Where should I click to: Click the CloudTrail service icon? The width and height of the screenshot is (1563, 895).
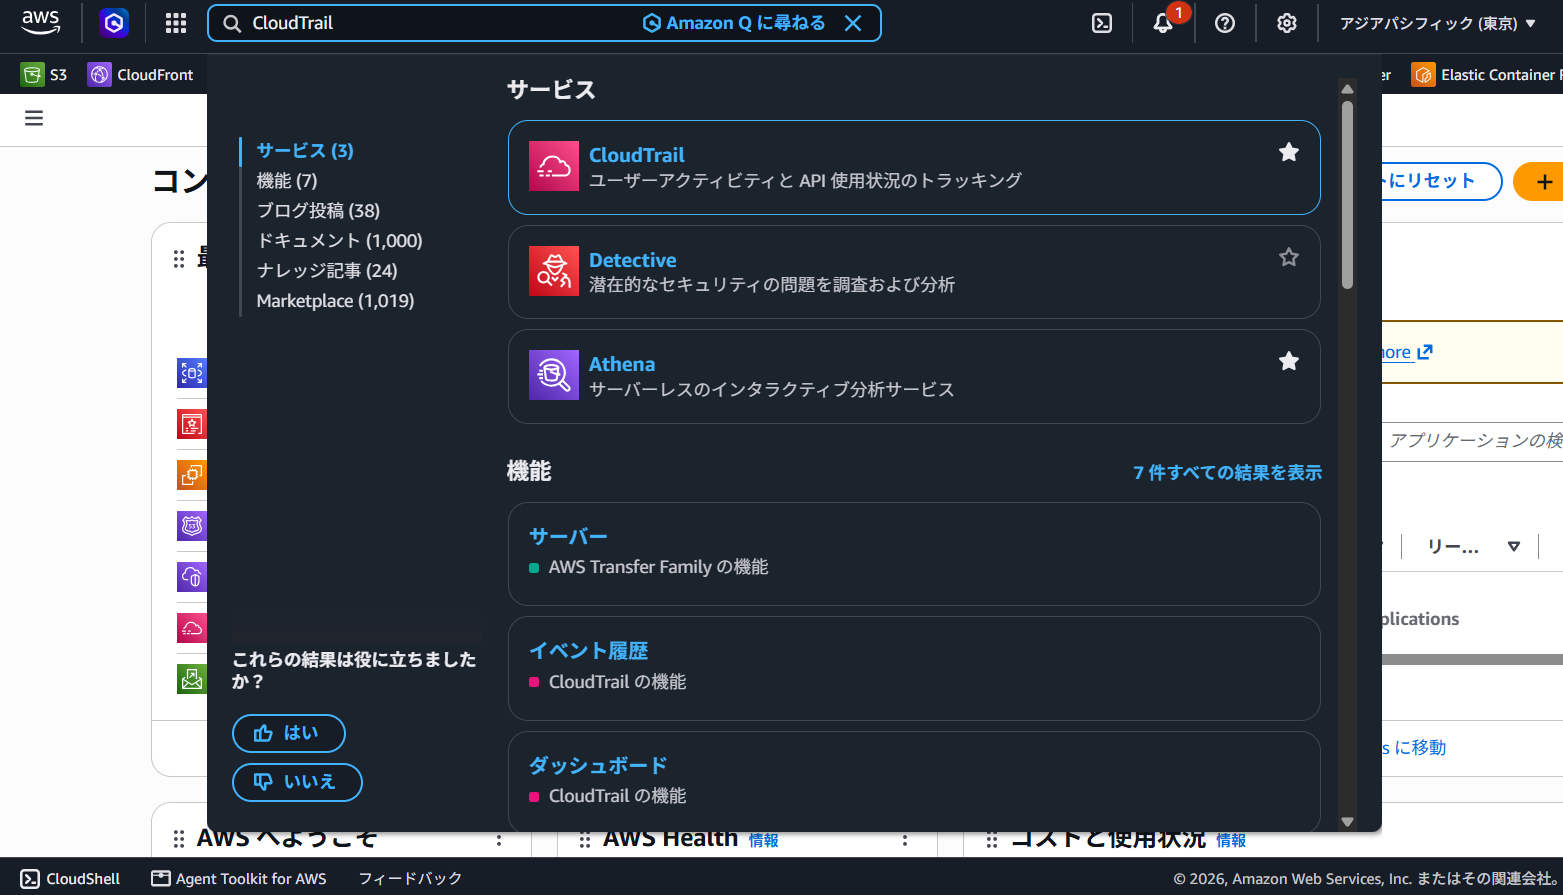click(554, 167)
